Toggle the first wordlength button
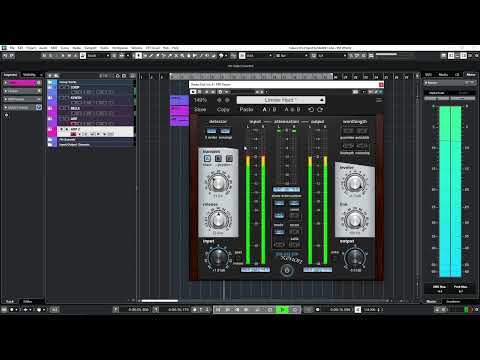The height and width of the screenshot is (360, 480). coord(348,131)
